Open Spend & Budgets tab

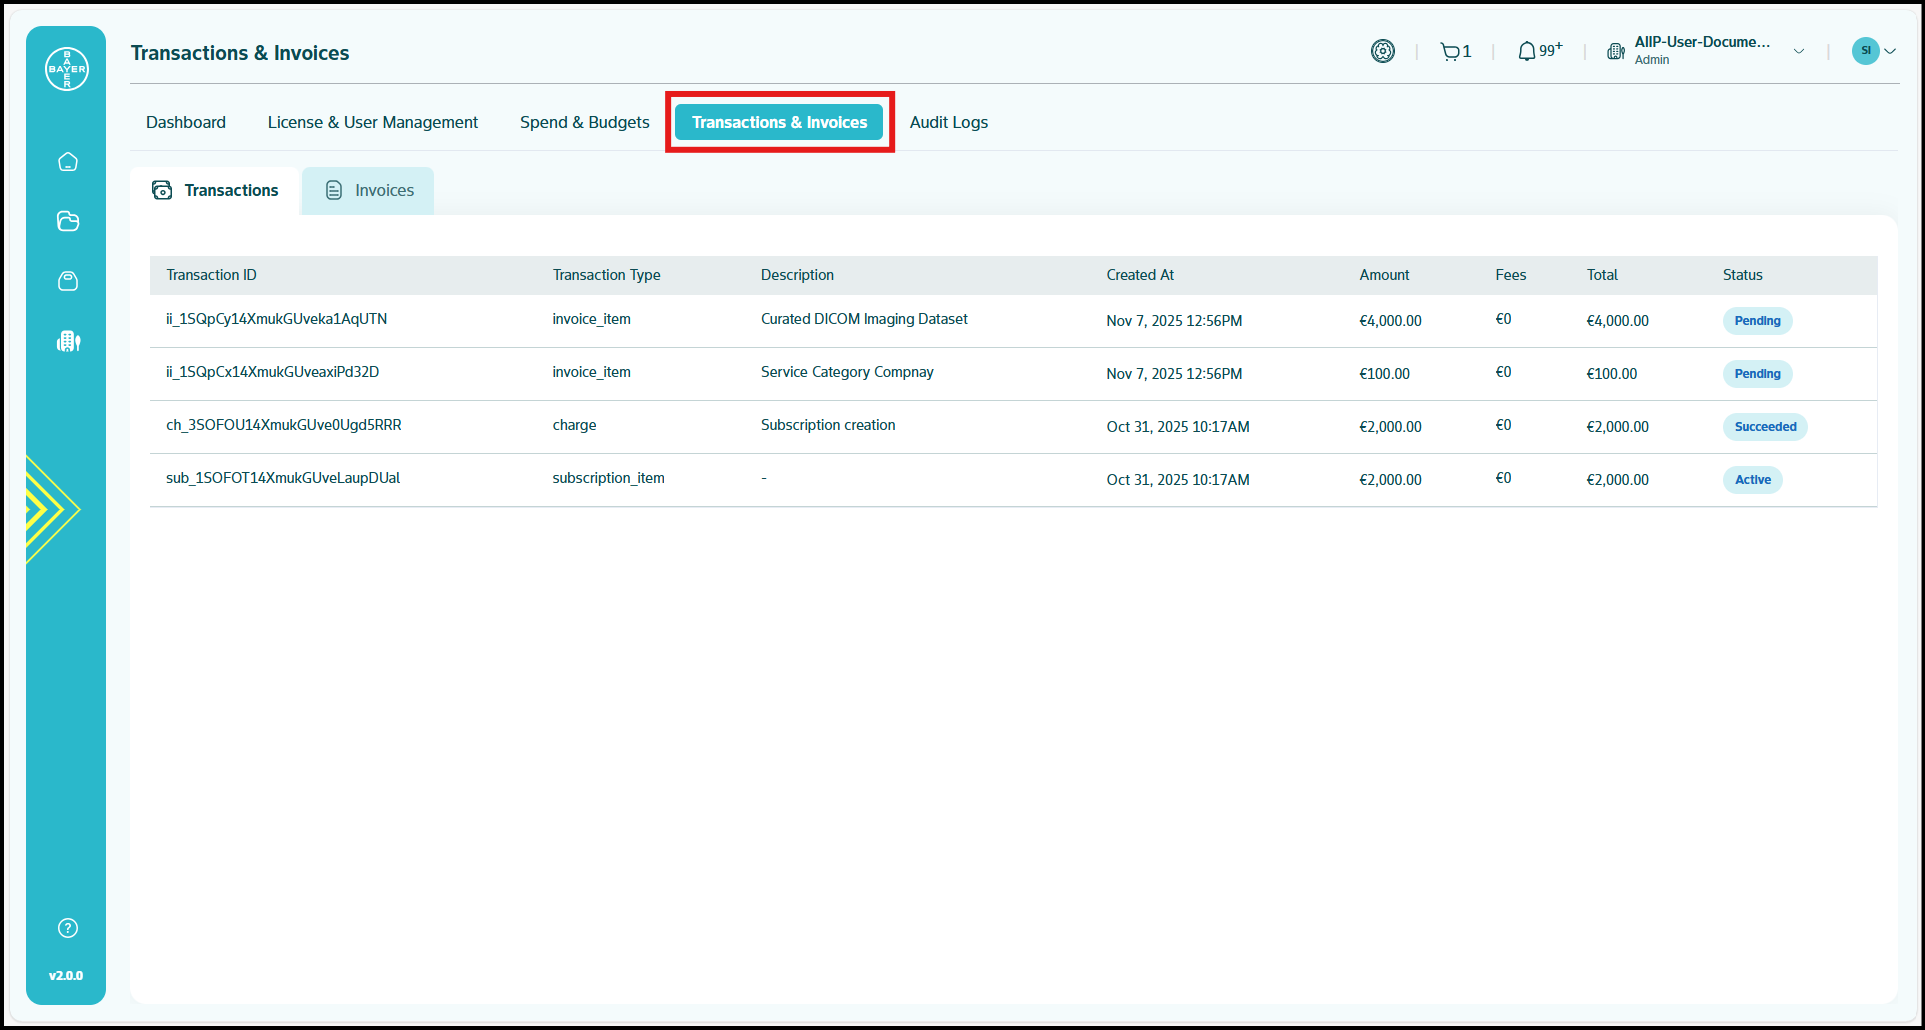pos(584,123)
